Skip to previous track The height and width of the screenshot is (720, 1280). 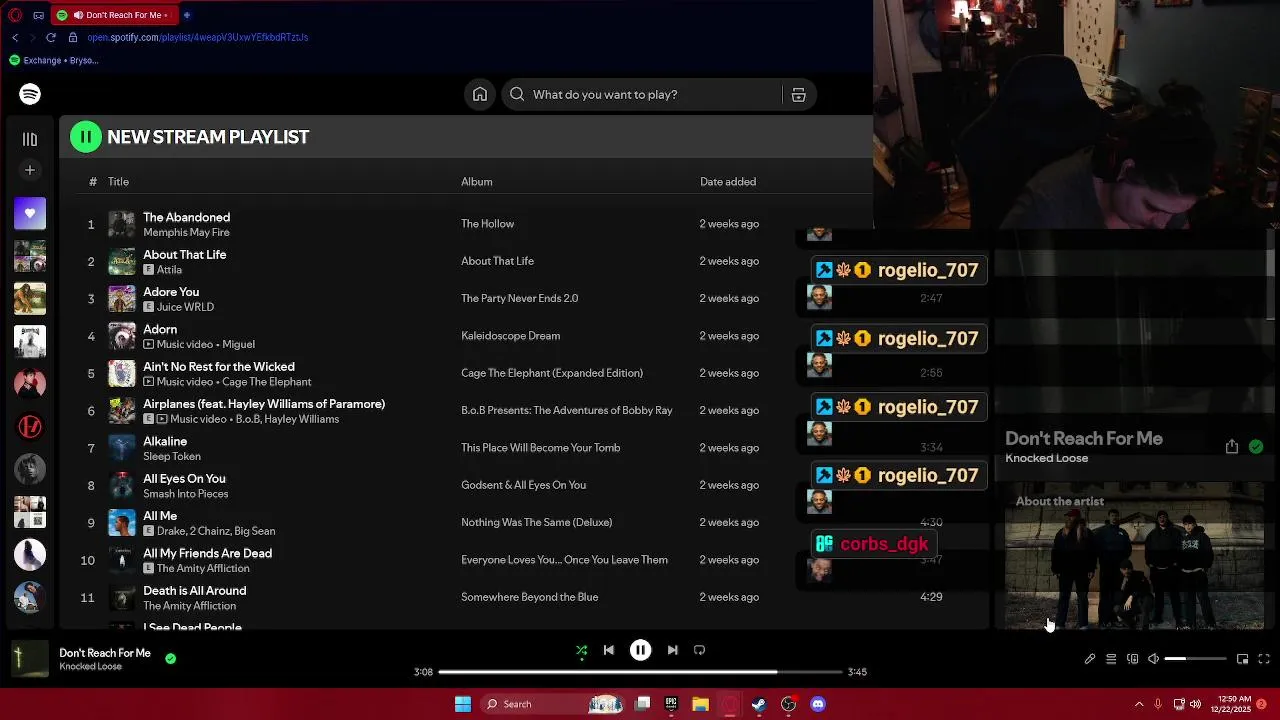[x=608, y=650]
